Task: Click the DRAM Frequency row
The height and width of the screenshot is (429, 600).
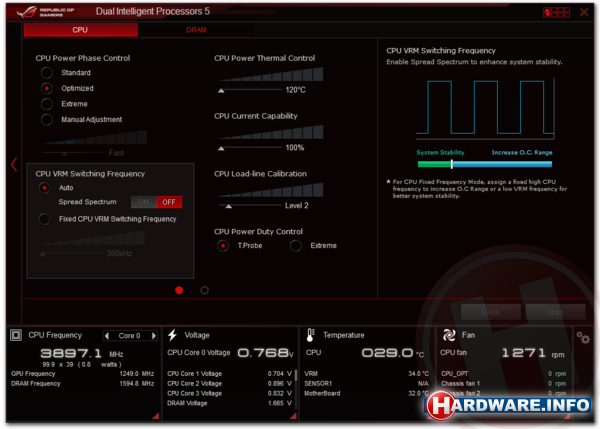Action: click(82, 384)
